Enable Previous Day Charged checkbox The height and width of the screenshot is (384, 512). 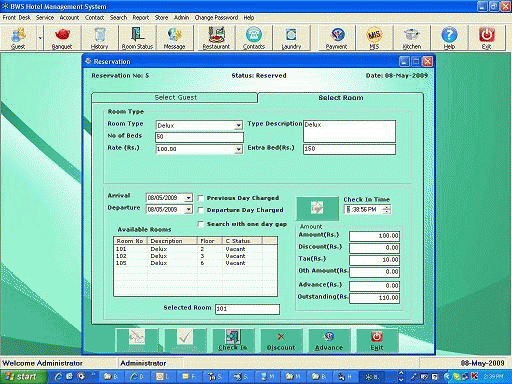pyautogui.click(x=201, y=198)
